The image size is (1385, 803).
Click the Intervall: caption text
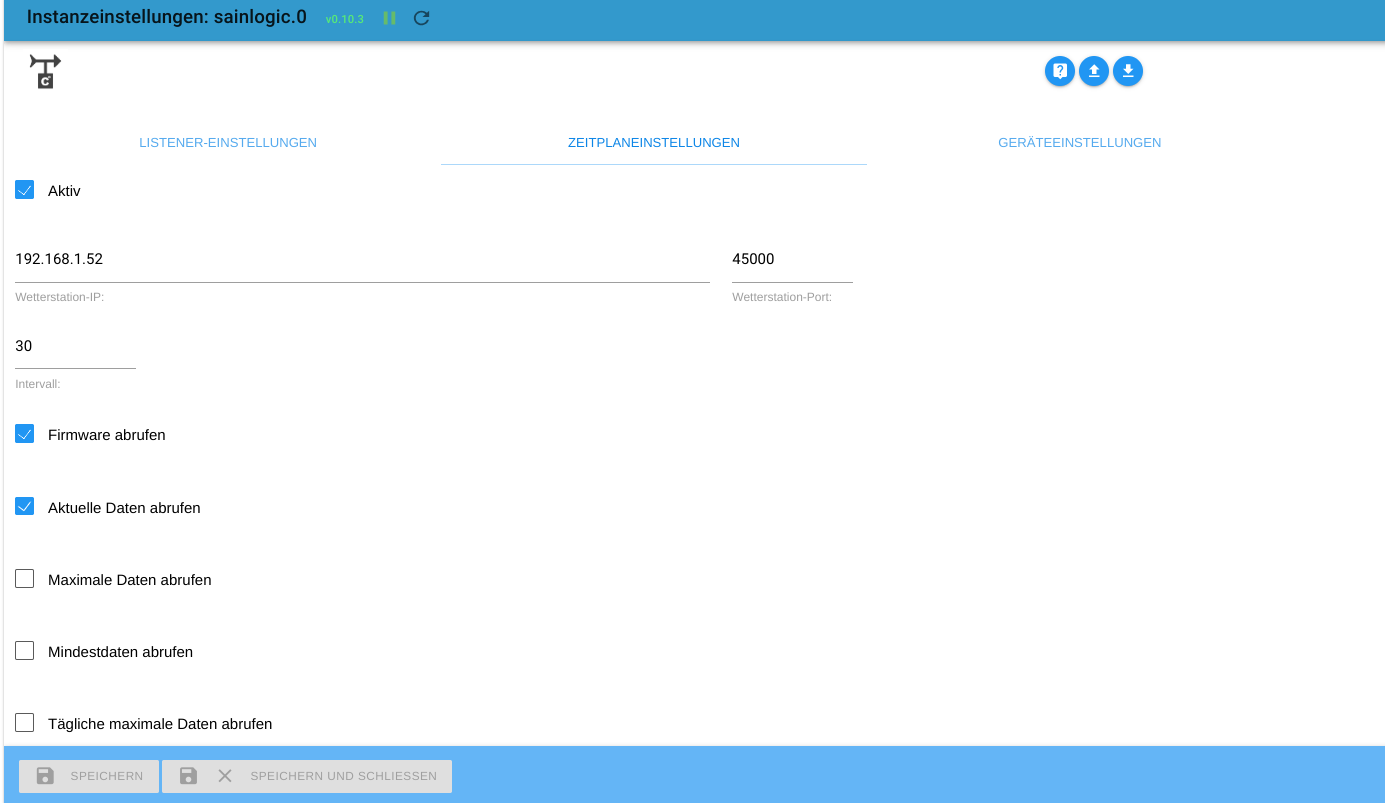pyautogui.click(x=38, y=384)
